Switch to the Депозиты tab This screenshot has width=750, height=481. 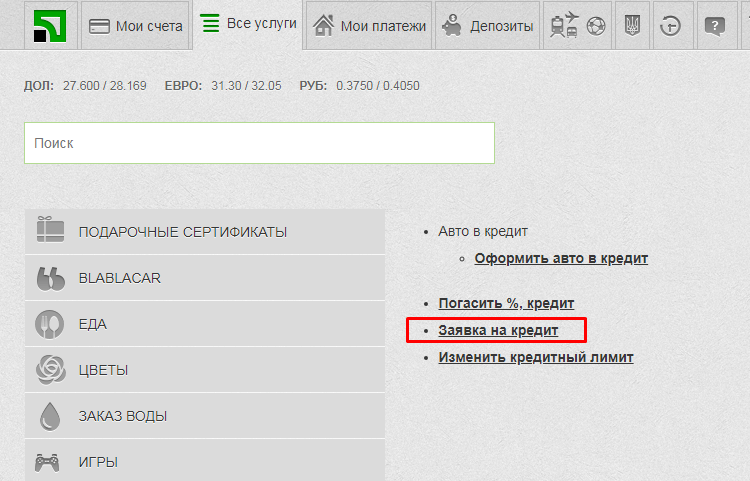487,26
